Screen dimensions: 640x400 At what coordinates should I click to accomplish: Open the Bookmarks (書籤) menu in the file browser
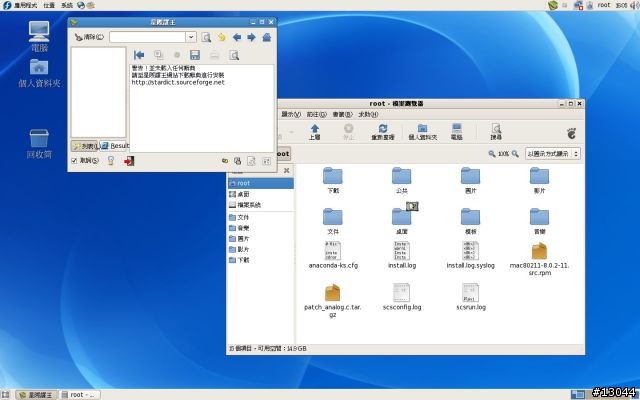coord(342,114)
